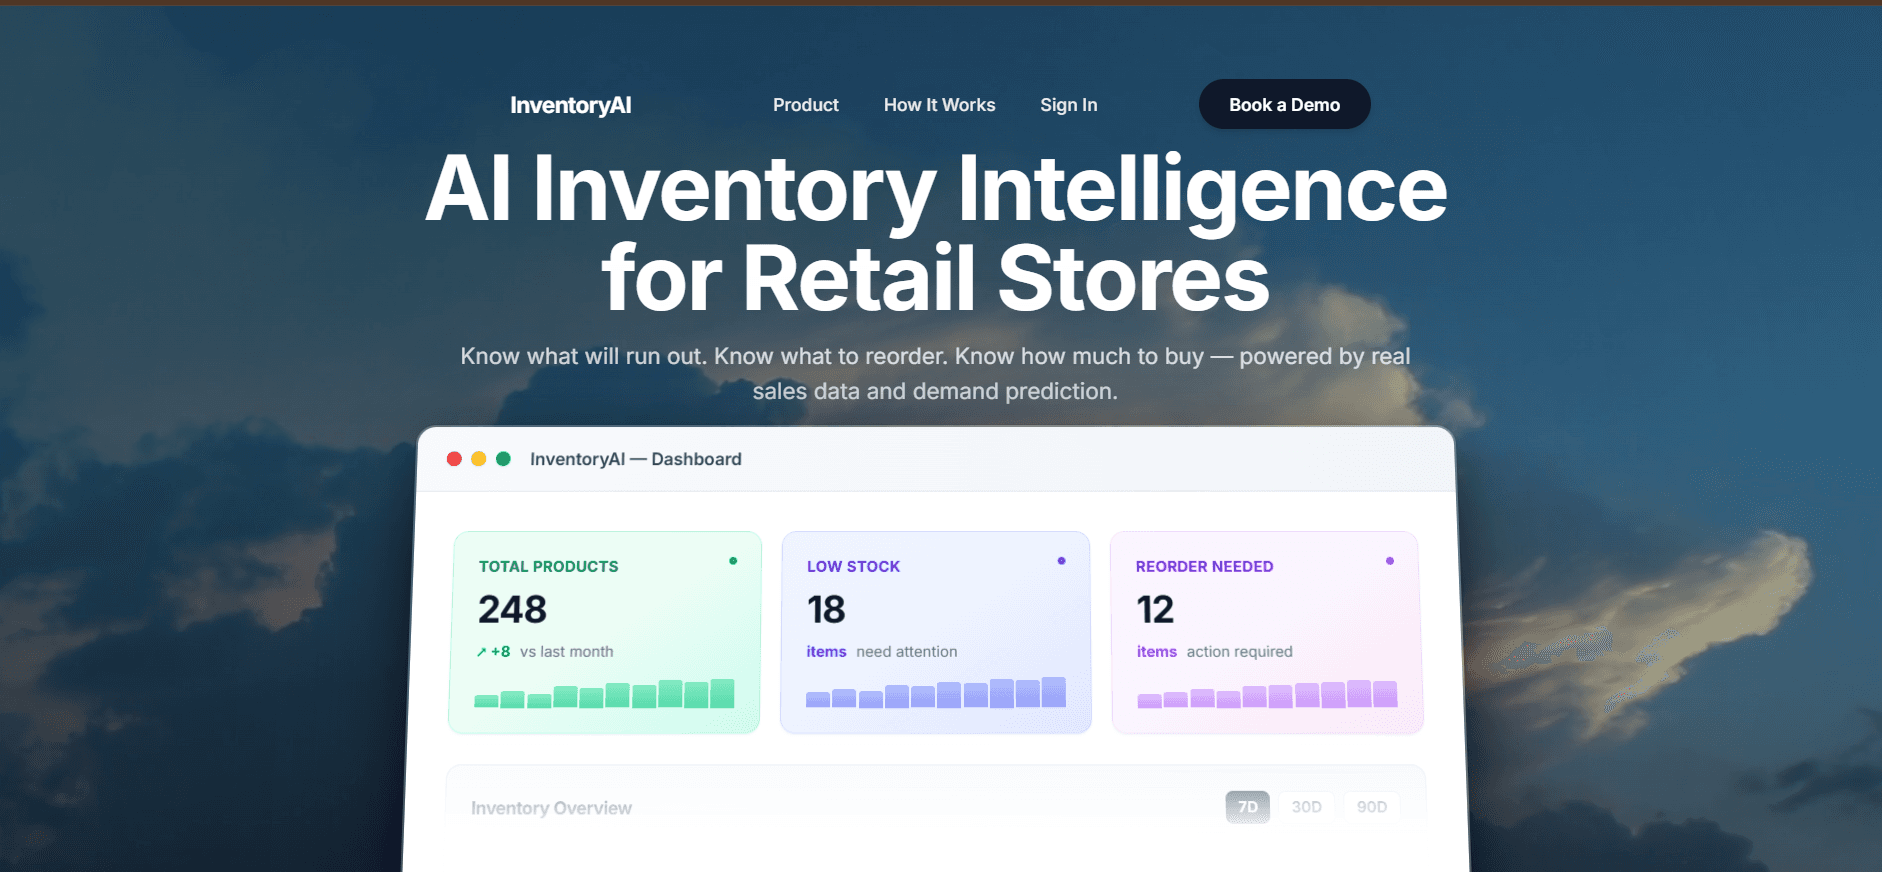Image resolution: width=1882 pixels, height=872 pixels.
Task: Click the 'need attention' text
Action: (x=907, y=652)
